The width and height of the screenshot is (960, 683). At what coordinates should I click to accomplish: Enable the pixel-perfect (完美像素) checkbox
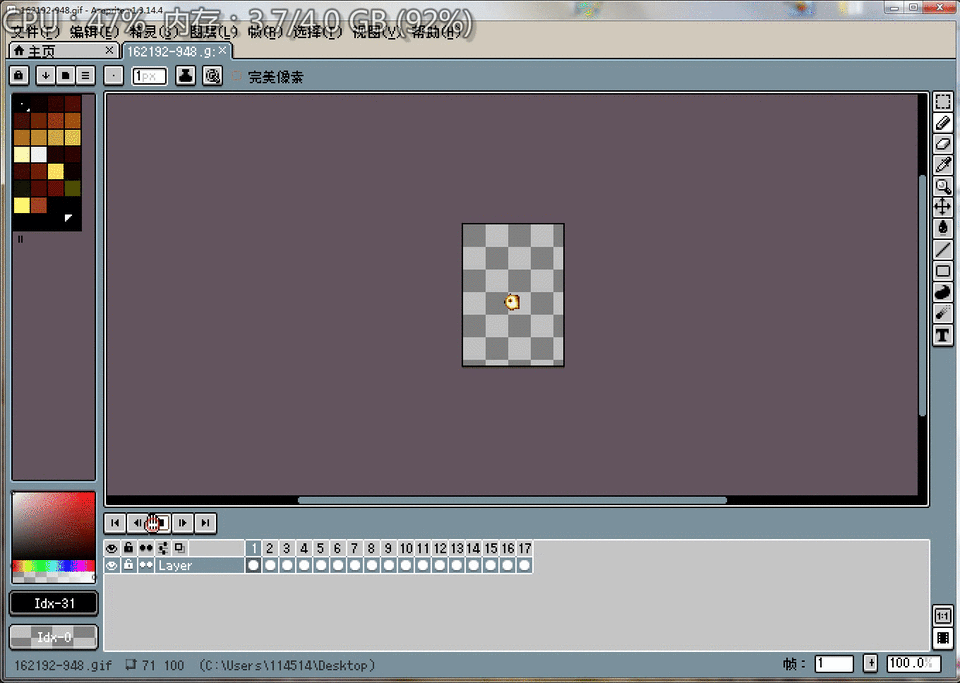tap(236, 76)
